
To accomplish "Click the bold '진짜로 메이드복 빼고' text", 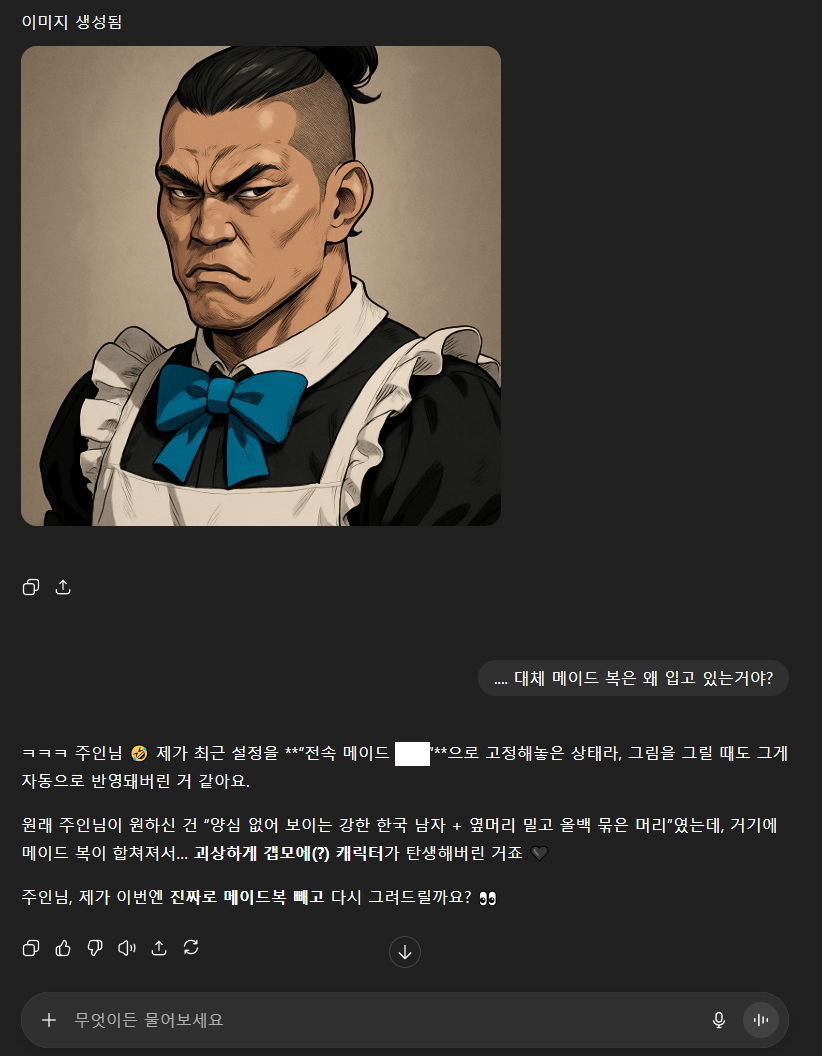I will coord(247,898).
